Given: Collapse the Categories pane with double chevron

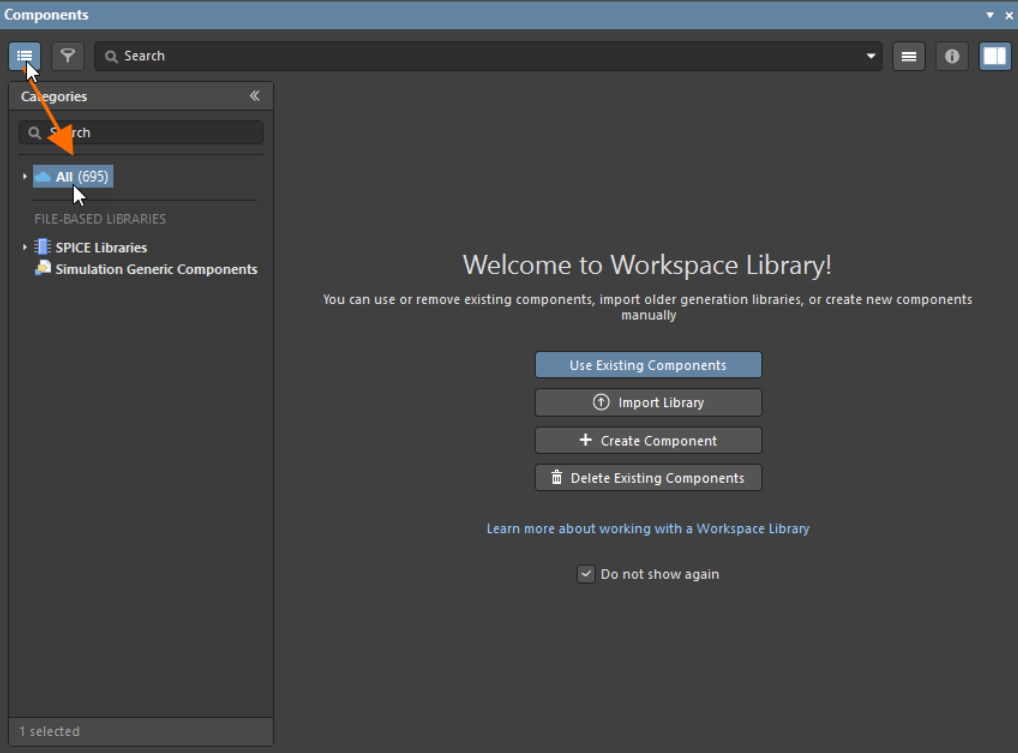Looking at the screenshot, I should [254, 96].
